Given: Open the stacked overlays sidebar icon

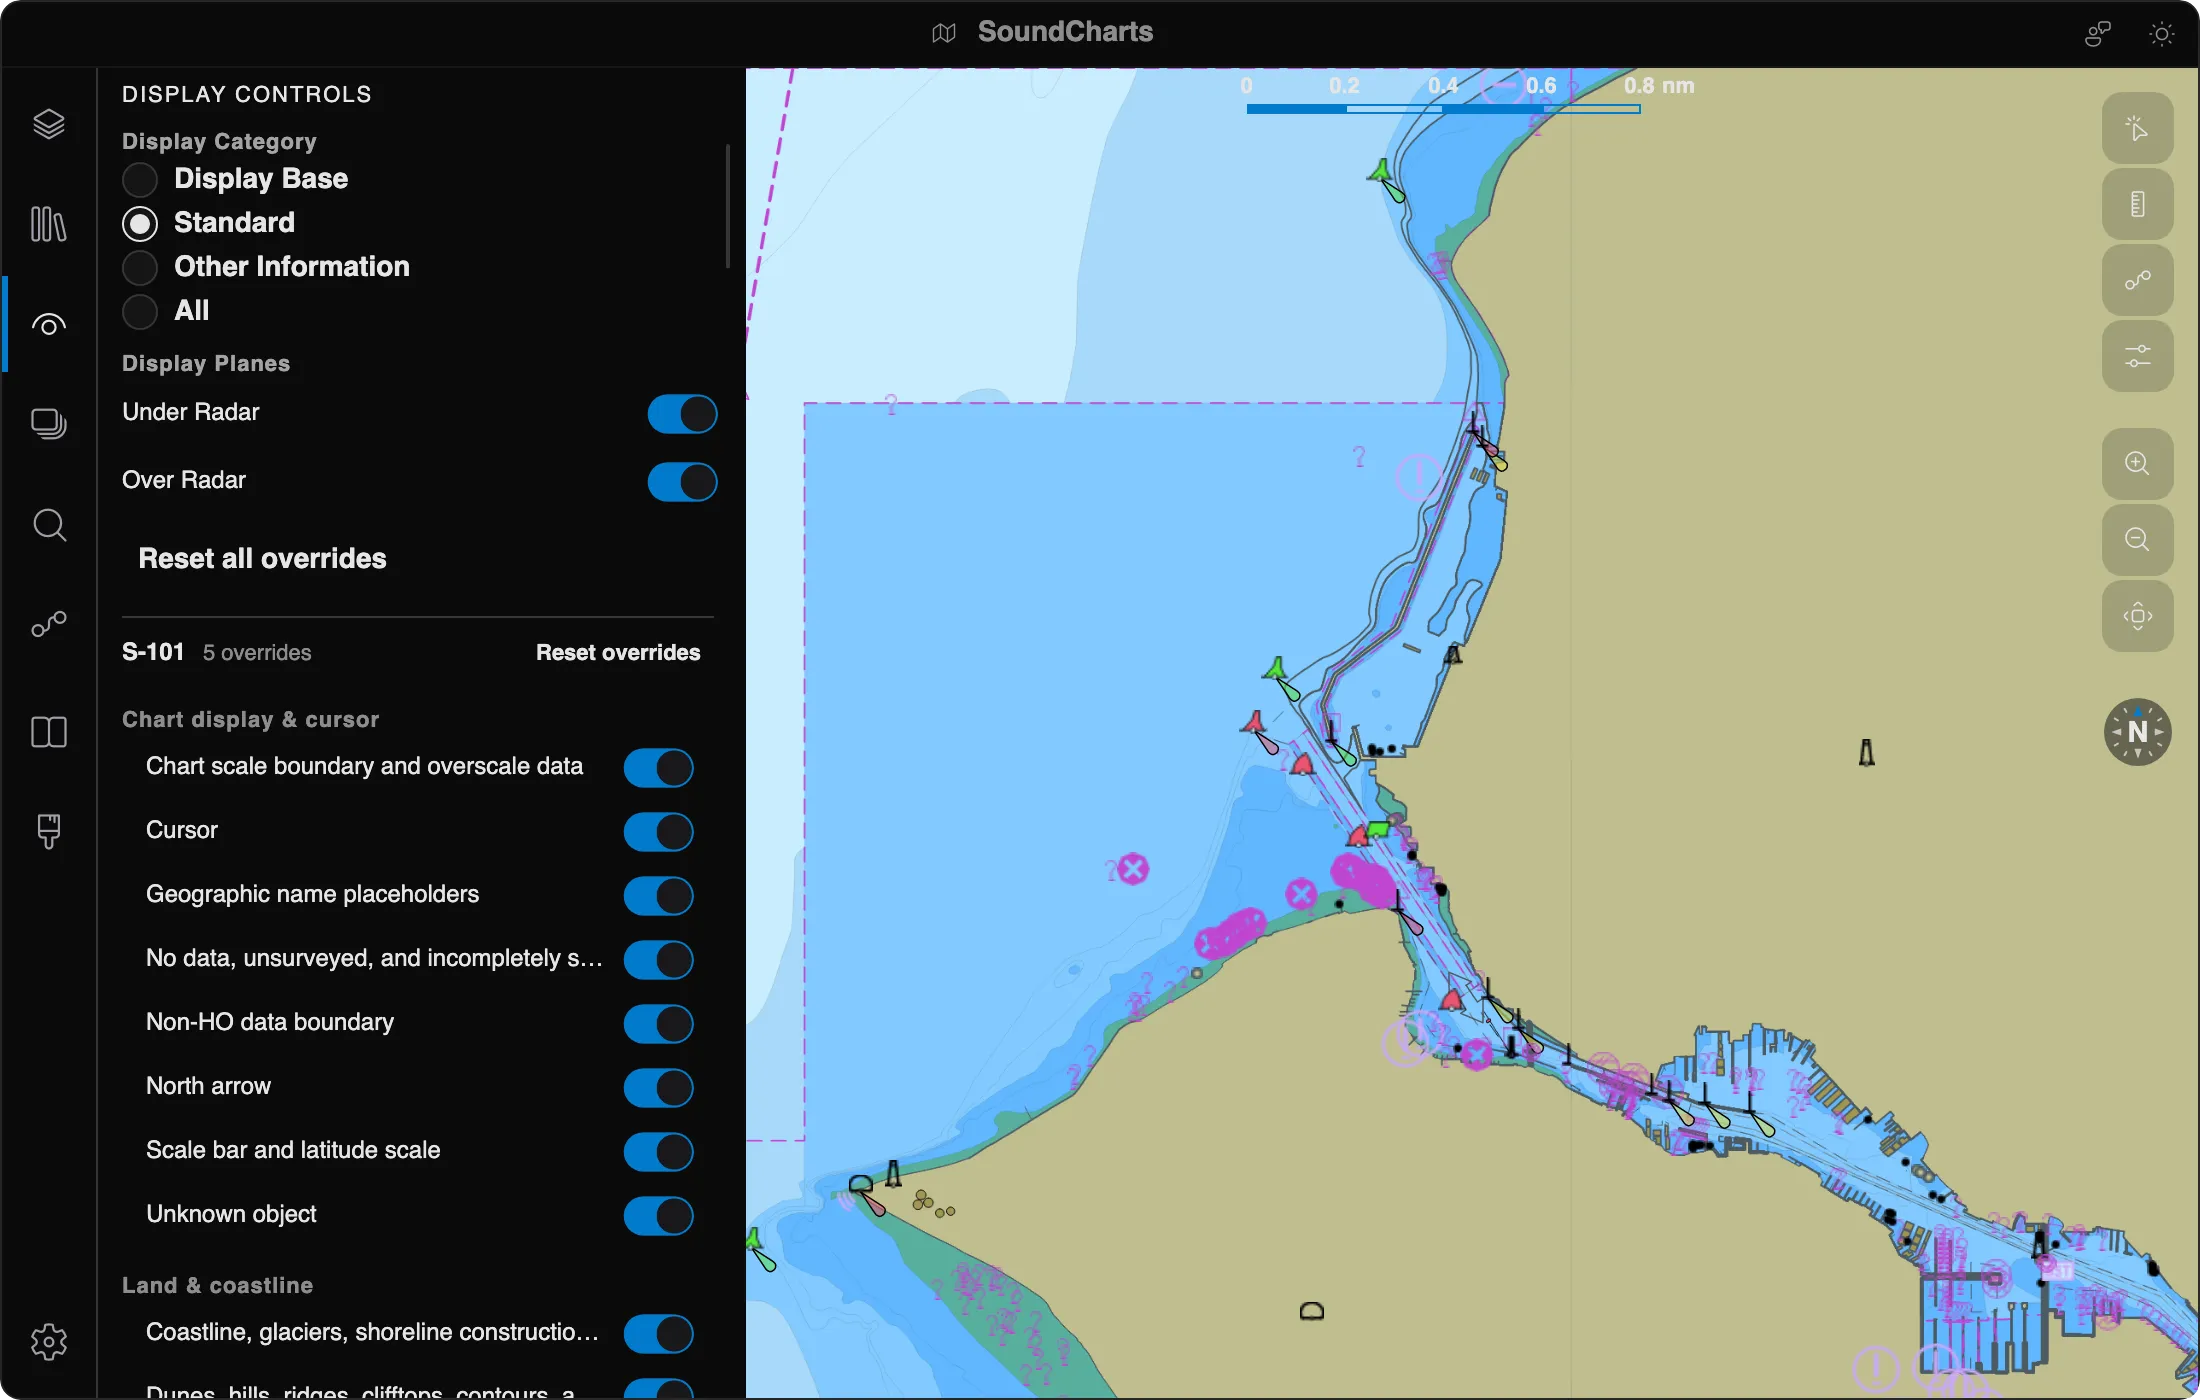Looking at the screenshot, I should (x=48, y=424).
